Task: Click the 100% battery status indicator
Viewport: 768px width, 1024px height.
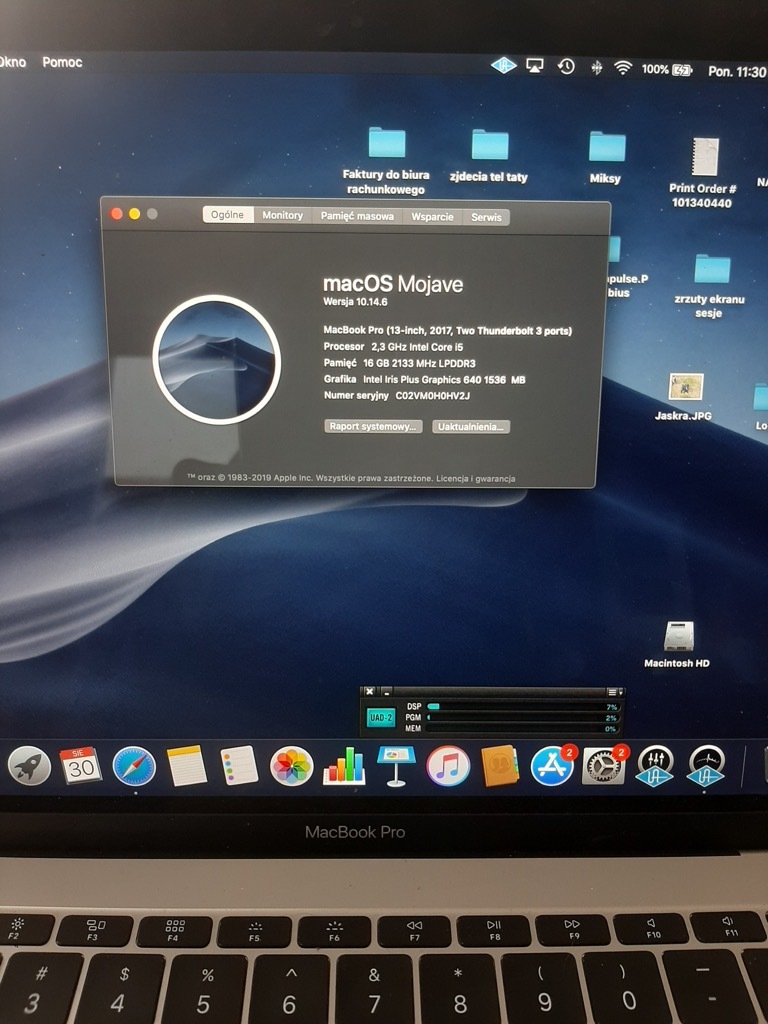Action: (x=667, y=69)
